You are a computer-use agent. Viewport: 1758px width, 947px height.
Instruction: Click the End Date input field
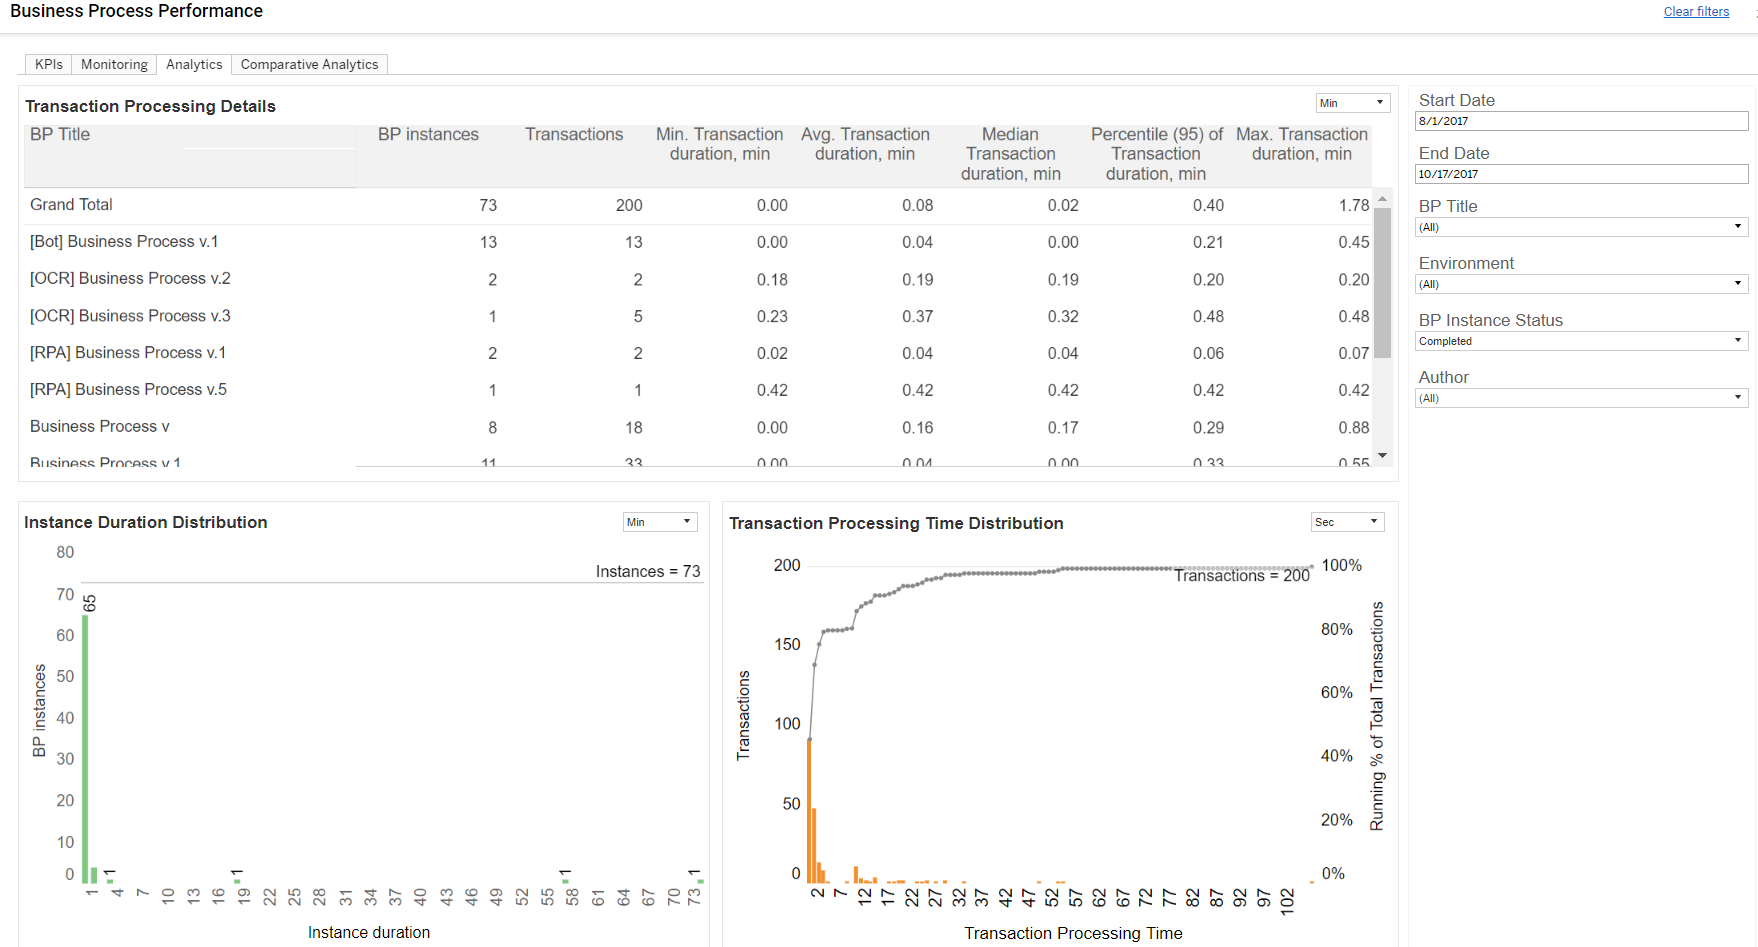coord(1581,174)
